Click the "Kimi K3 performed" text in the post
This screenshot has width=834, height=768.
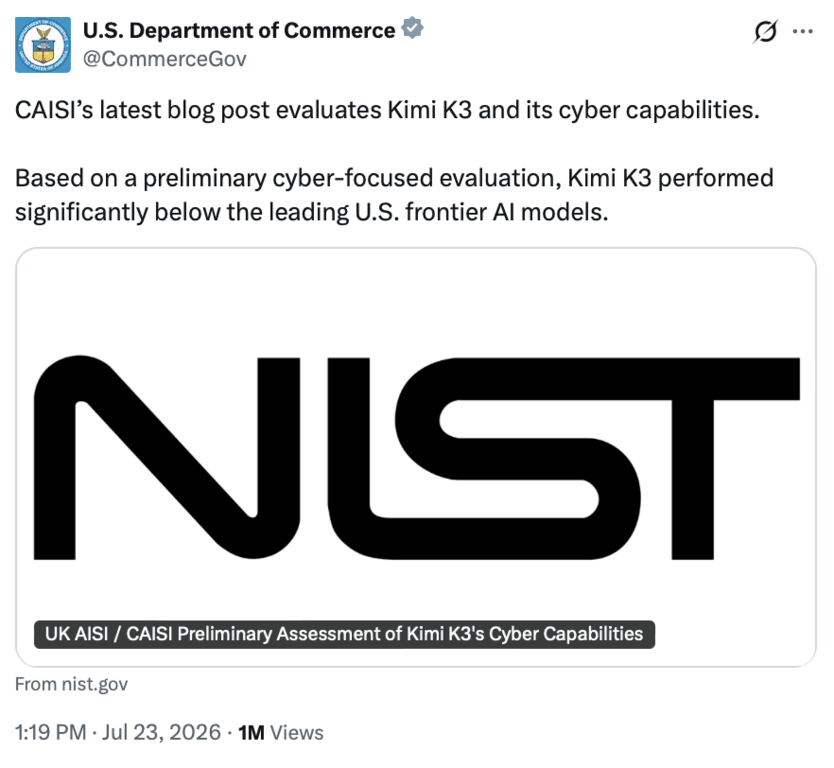[670, 178]
